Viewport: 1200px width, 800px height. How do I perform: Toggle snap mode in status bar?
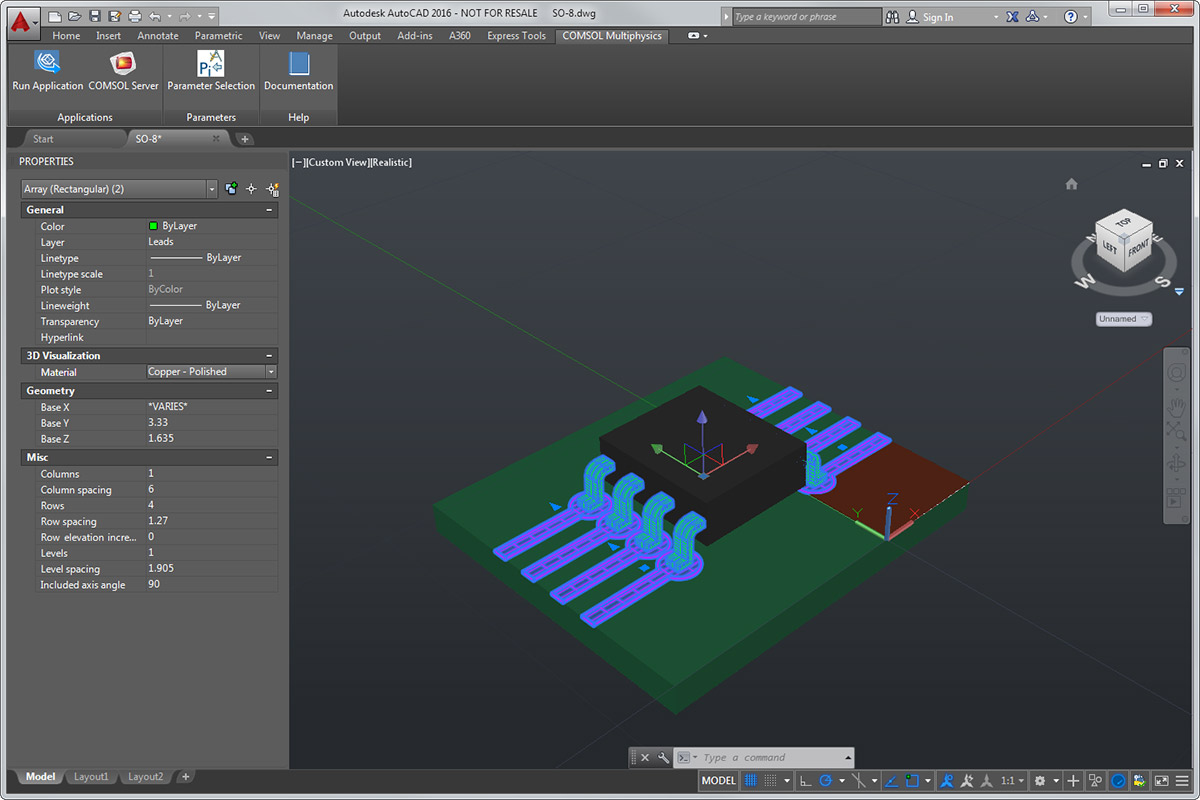point(772,781)
